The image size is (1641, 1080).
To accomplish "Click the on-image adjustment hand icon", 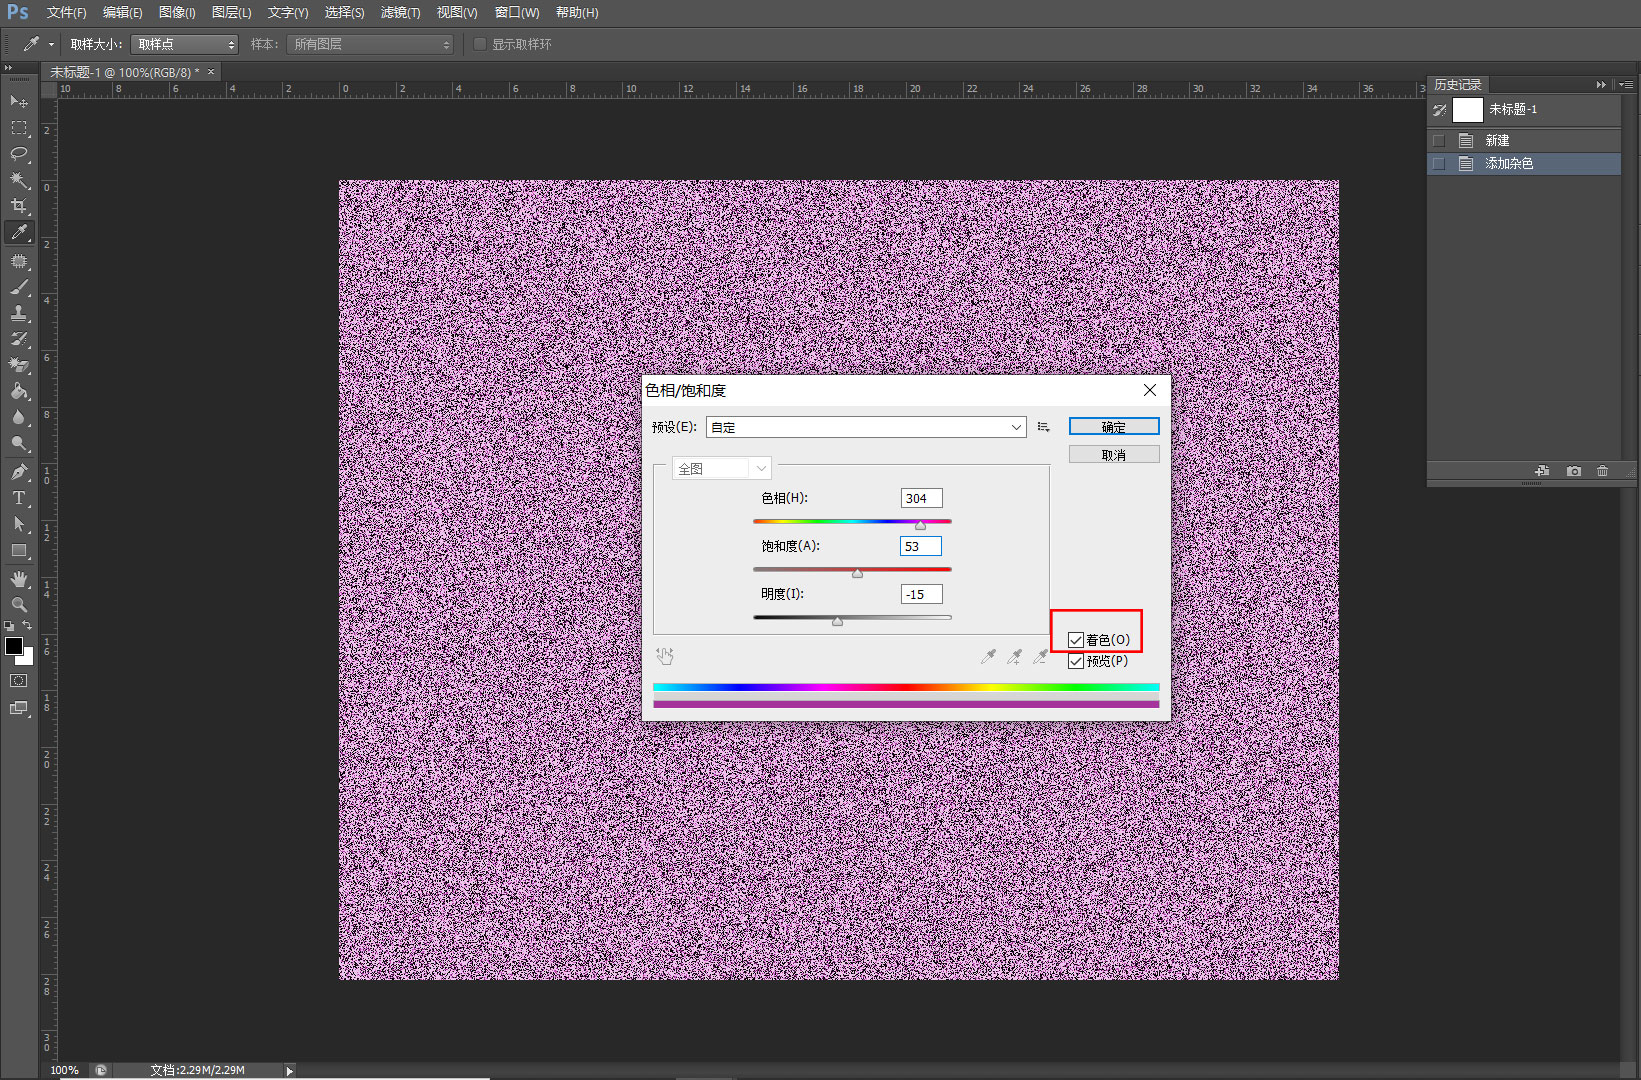I will 665,656.
